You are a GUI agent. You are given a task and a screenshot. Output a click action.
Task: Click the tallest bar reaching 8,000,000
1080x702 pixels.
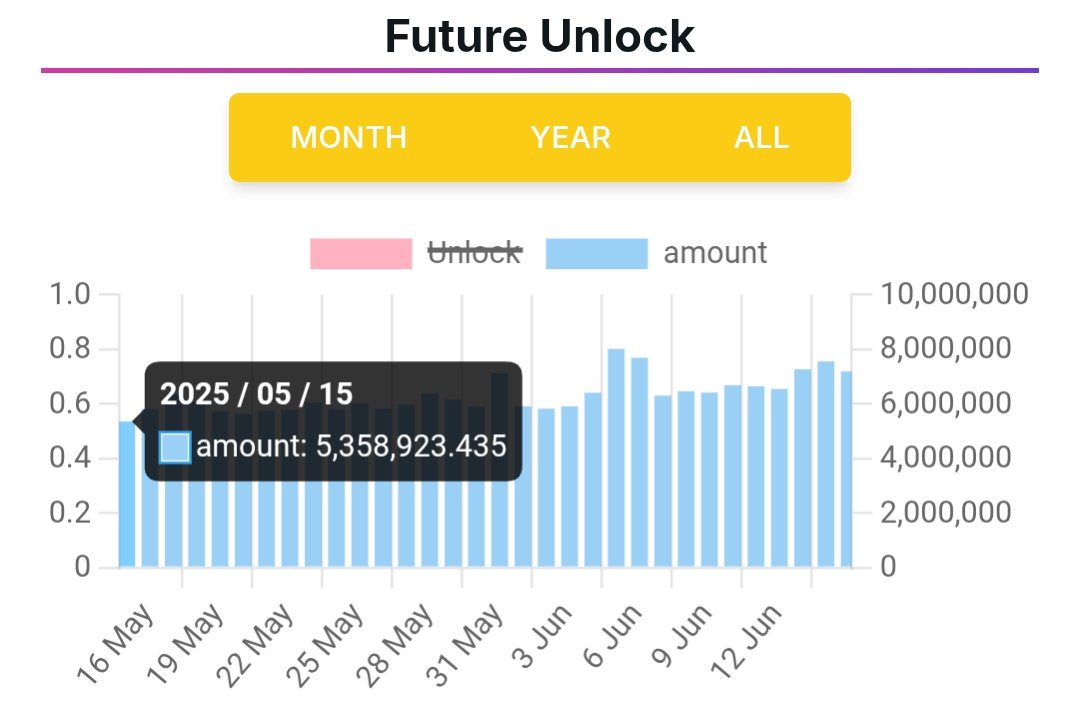pos(616,460)
